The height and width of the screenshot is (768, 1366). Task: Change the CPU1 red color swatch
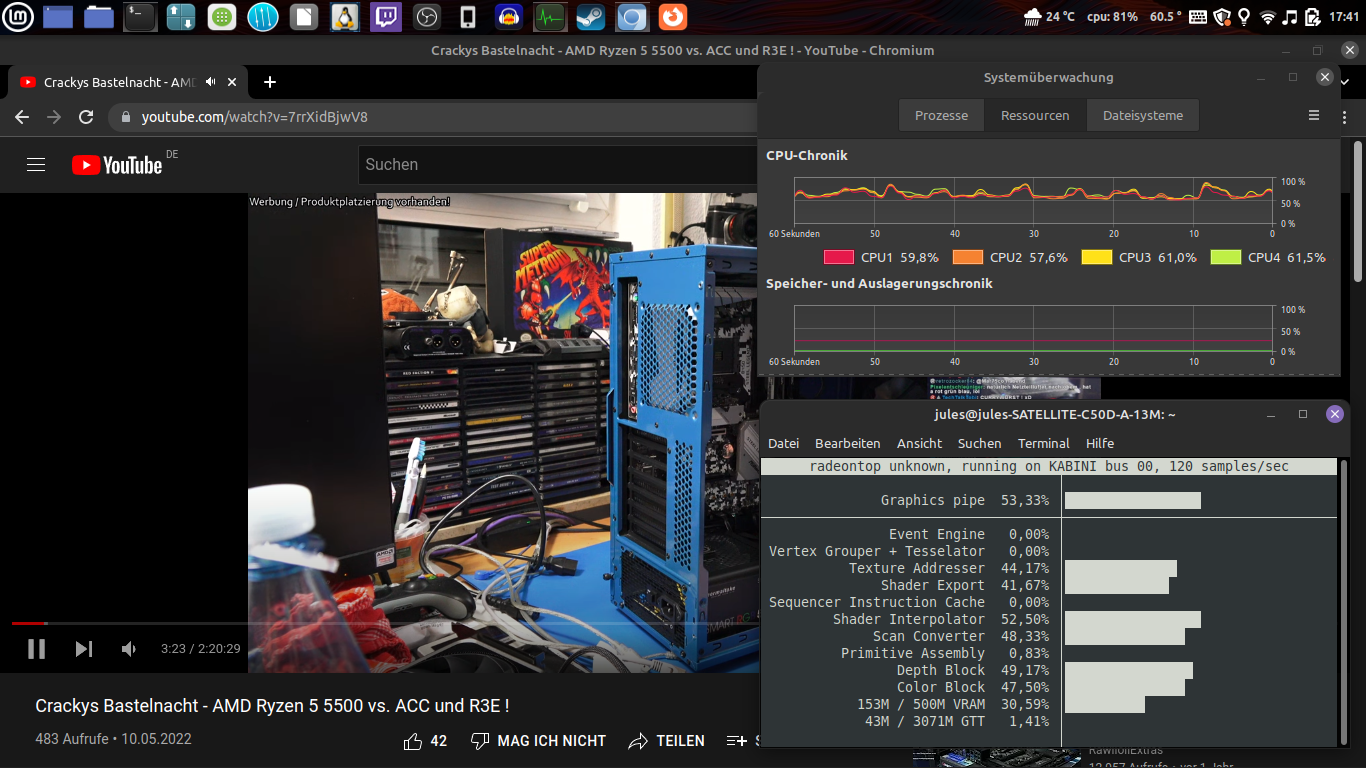[838, 257]
